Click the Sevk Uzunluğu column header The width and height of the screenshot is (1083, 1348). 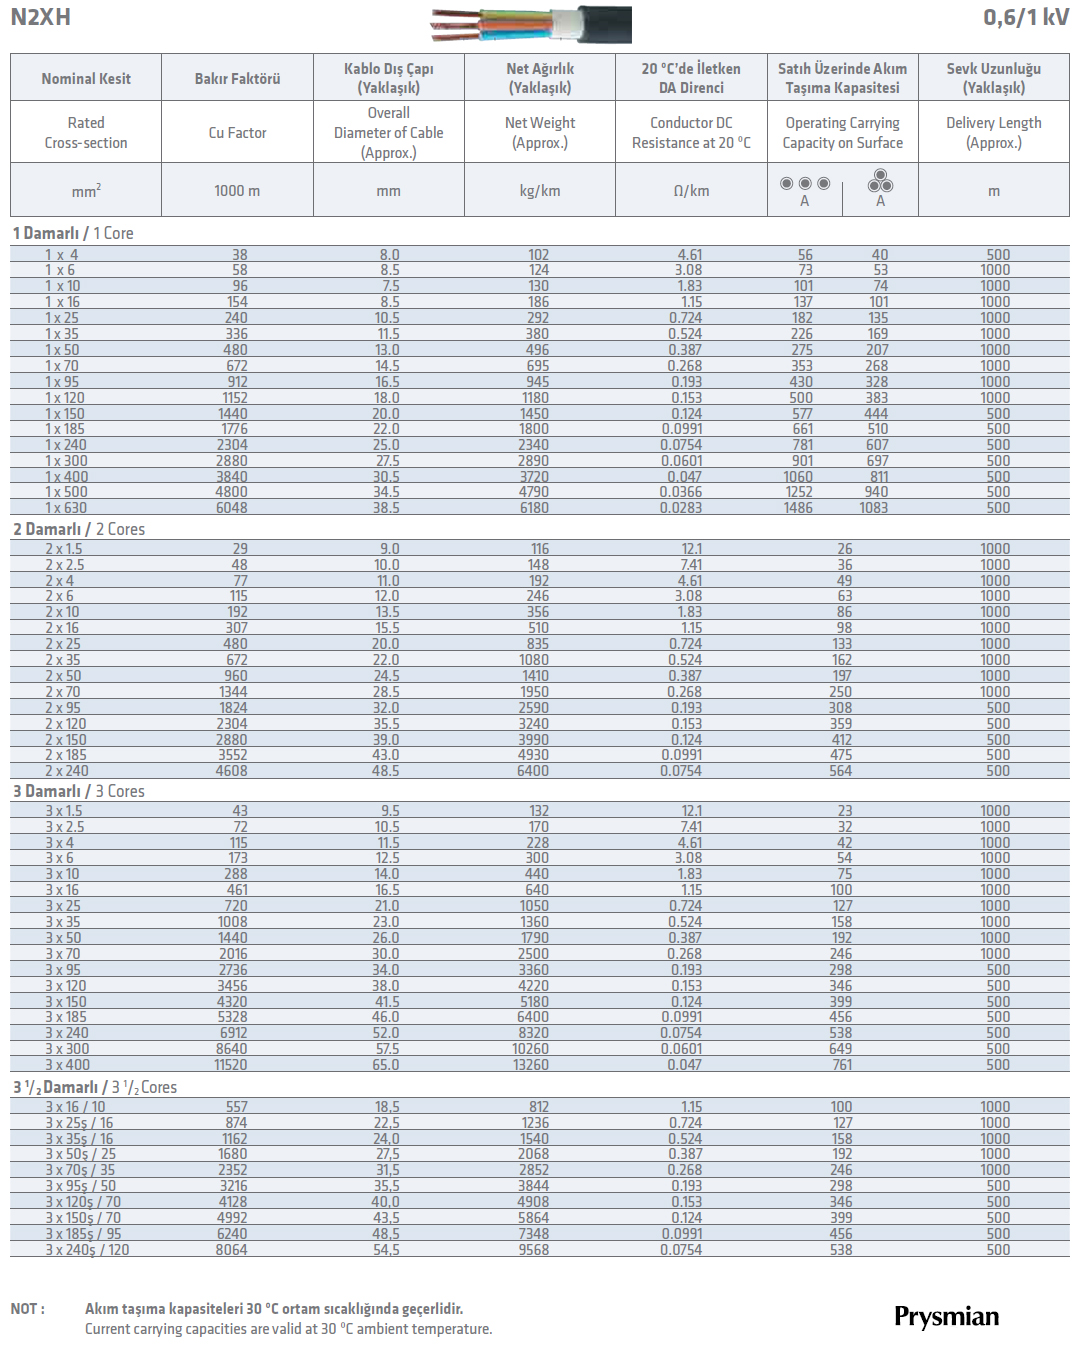(993, 78)
